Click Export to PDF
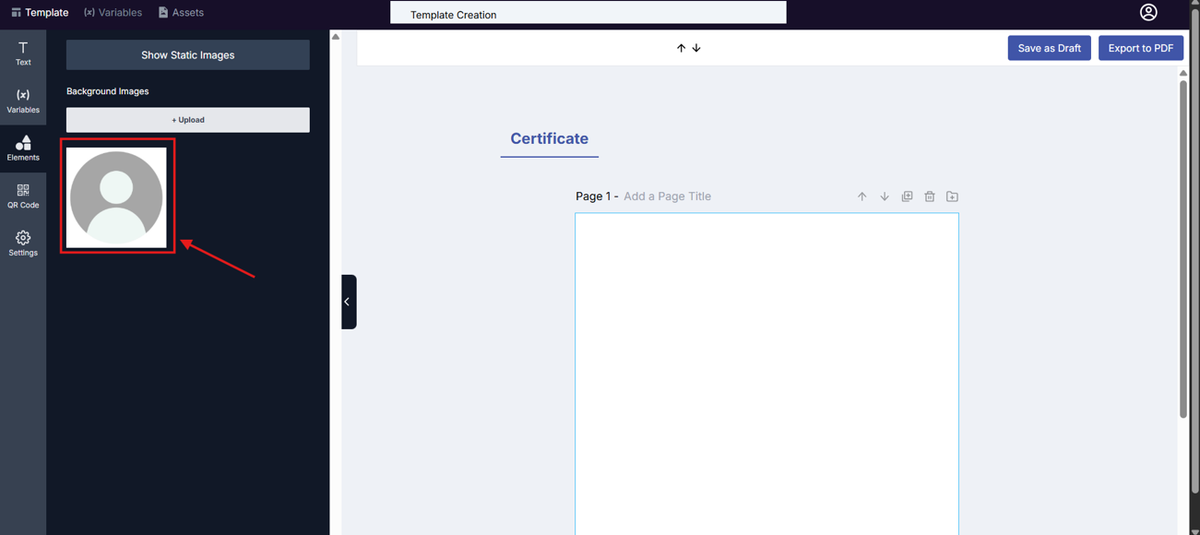 pyautogui.click(x=1141, y=48)
